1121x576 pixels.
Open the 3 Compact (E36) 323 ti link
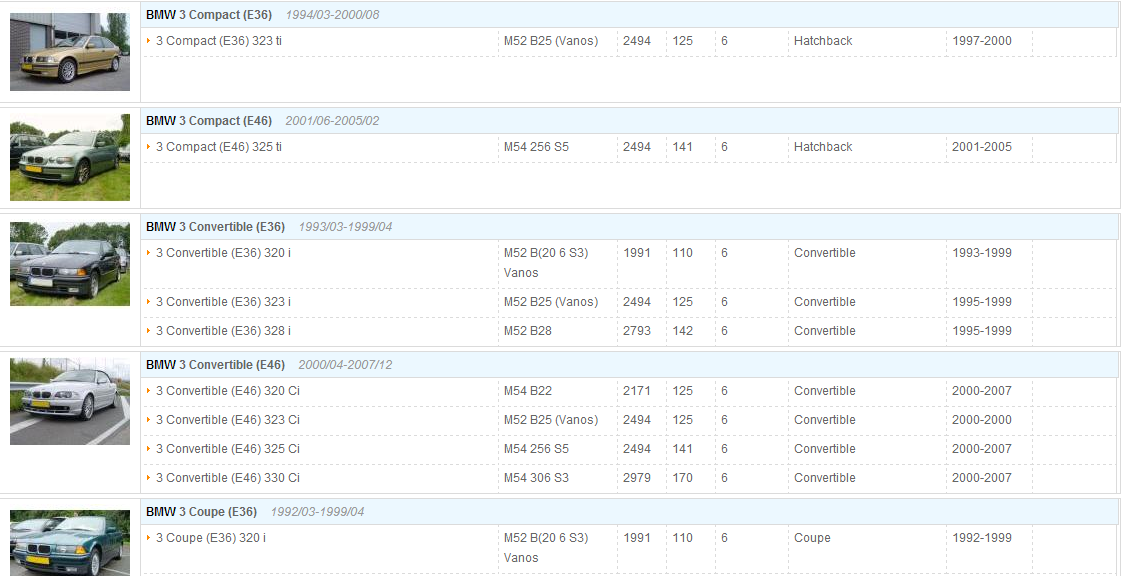219,41
